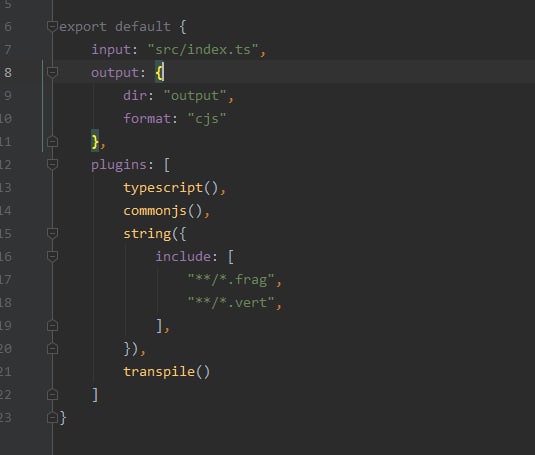The height and width of the screenshot is (455, 535).
Task: Click the plugins property name
Action: tap(119, 165)
